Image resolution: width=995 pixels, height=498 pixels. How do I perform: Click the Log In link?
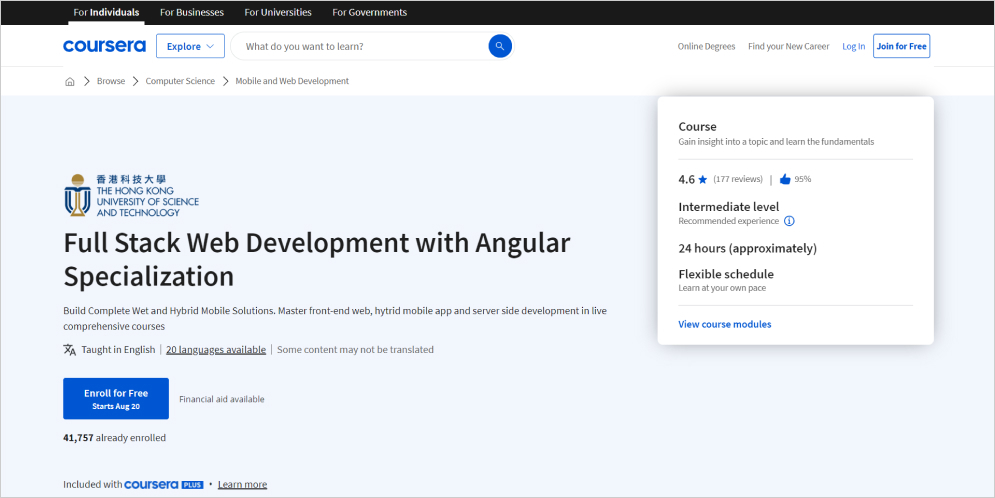[x=853, y=46]
